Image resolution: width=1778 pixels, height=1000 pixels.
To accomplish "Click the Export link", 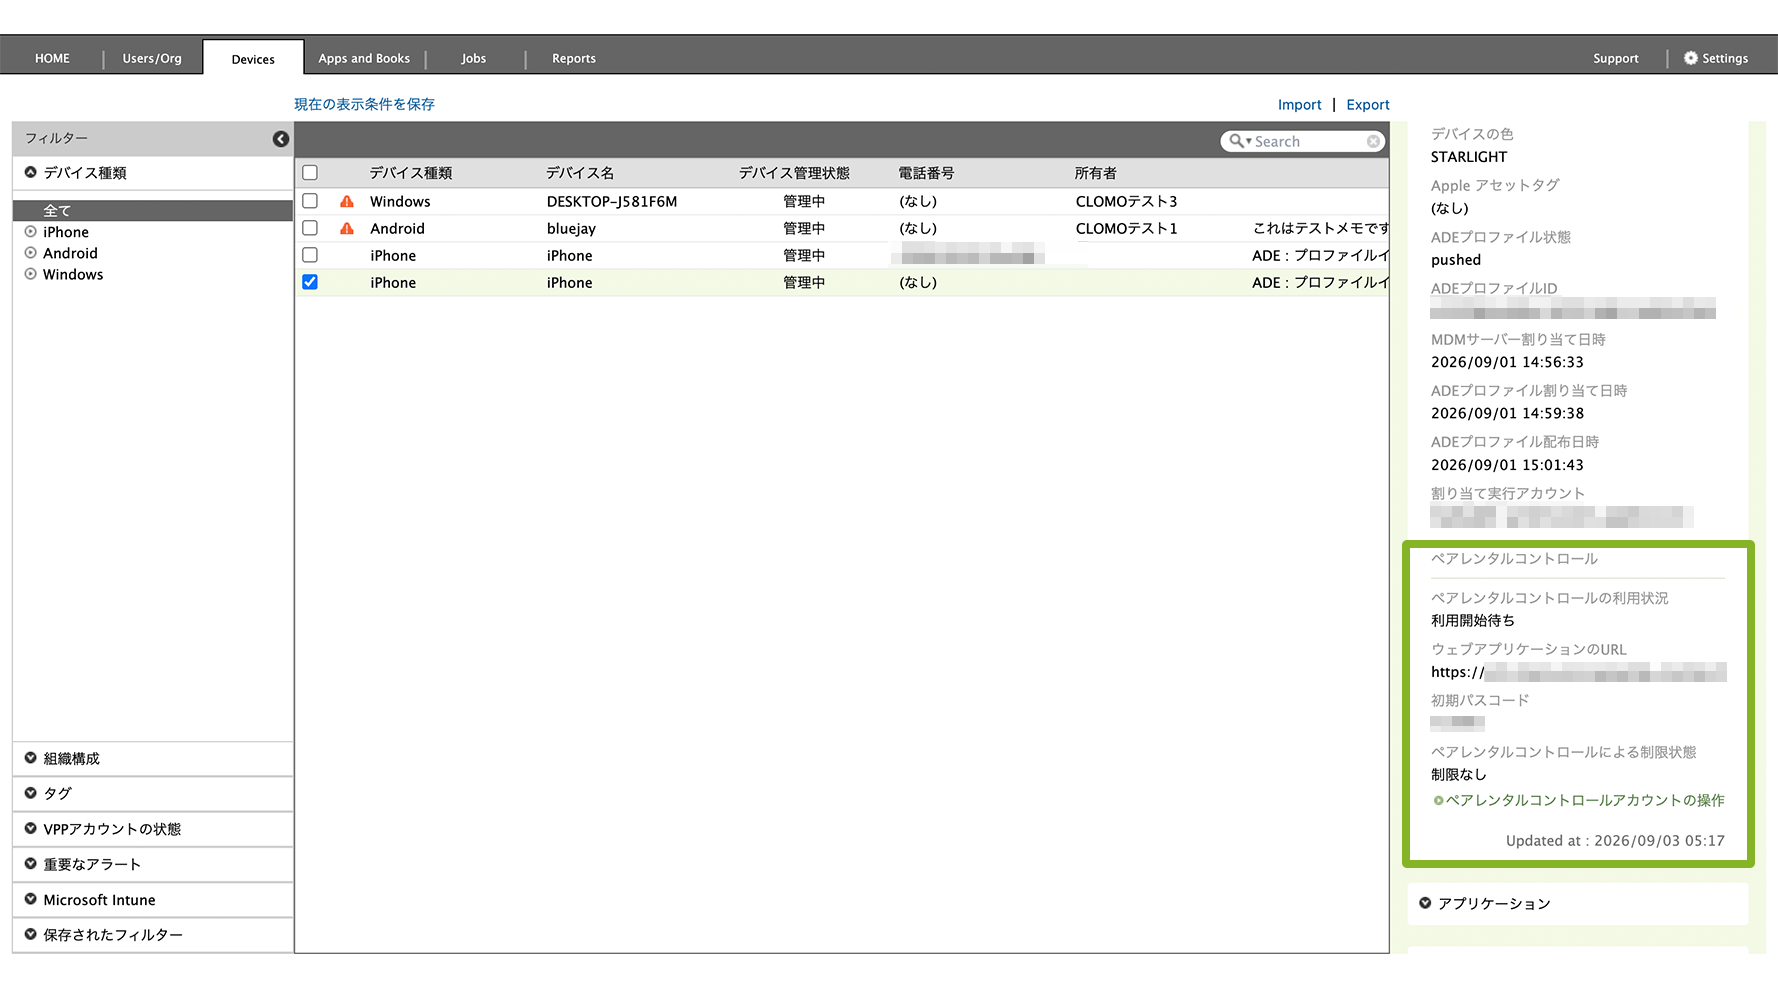I will coord(1368,104).
